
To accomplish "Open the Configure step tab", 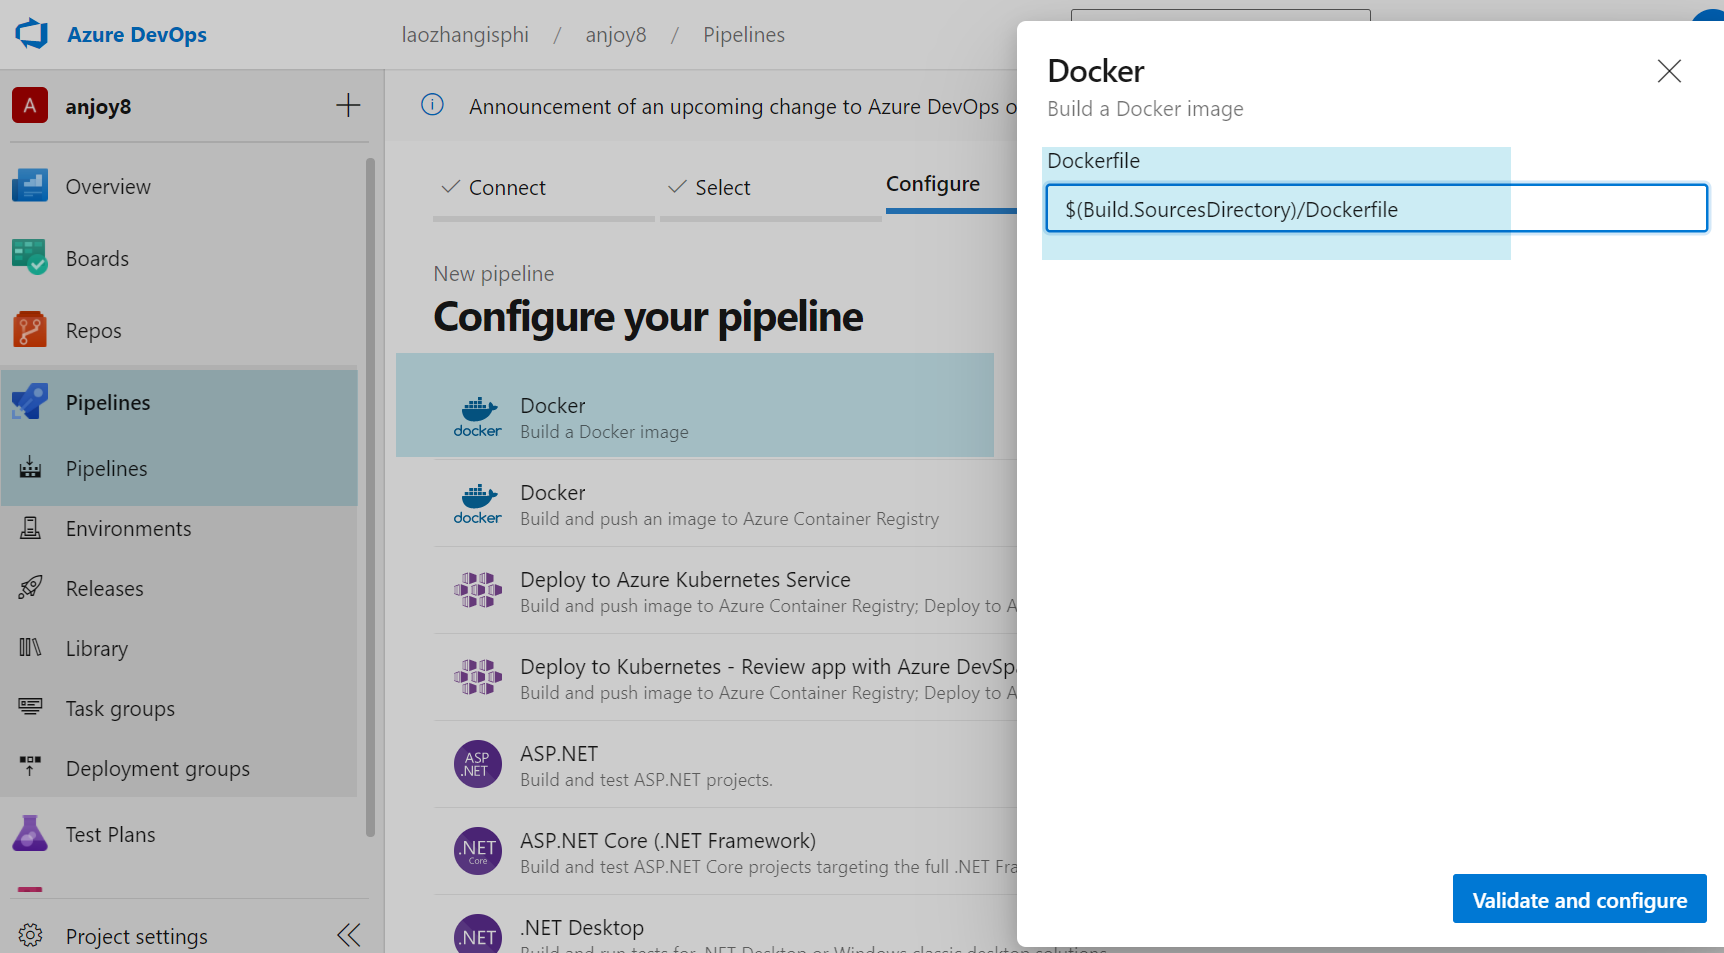I will click(x=933, y=184).
